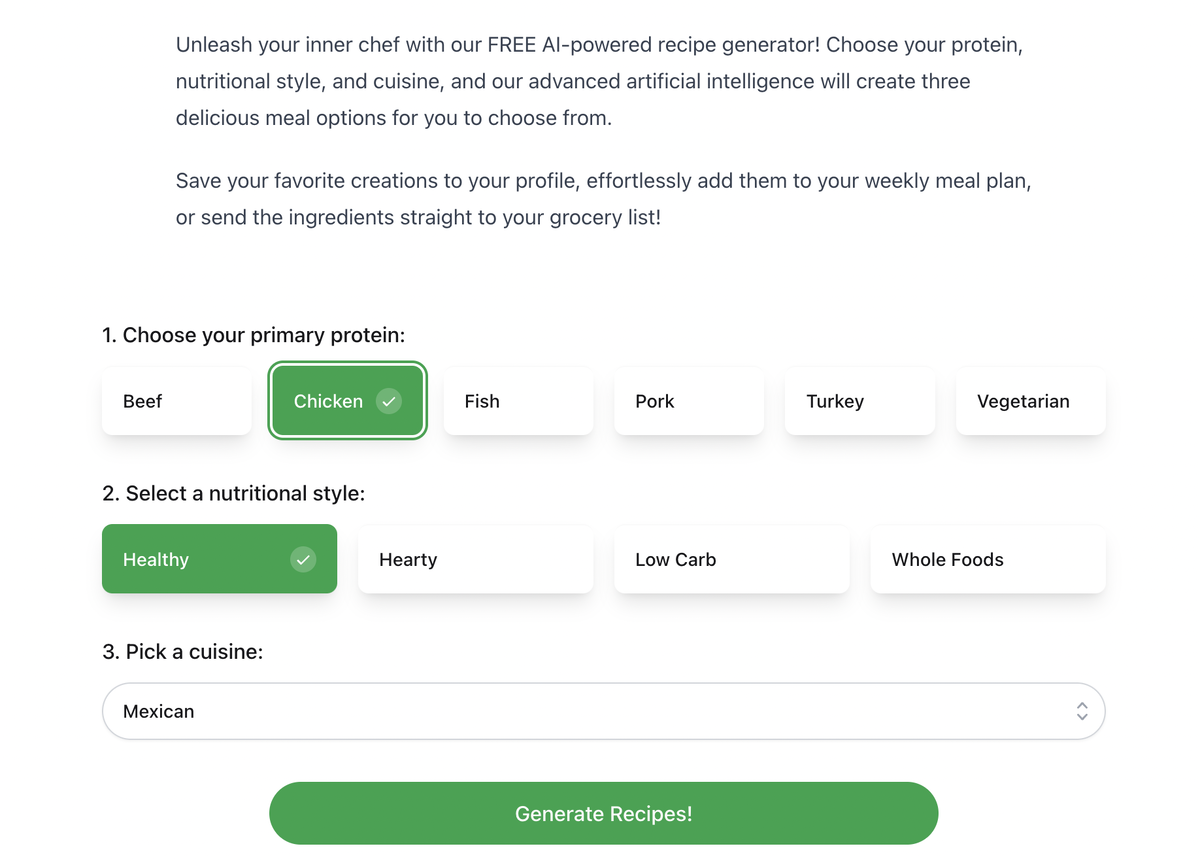This screenshot has height=861, width=1200.
Task: Open the Mexican cuisine dropdown
Action: click(x=590, y=711)
